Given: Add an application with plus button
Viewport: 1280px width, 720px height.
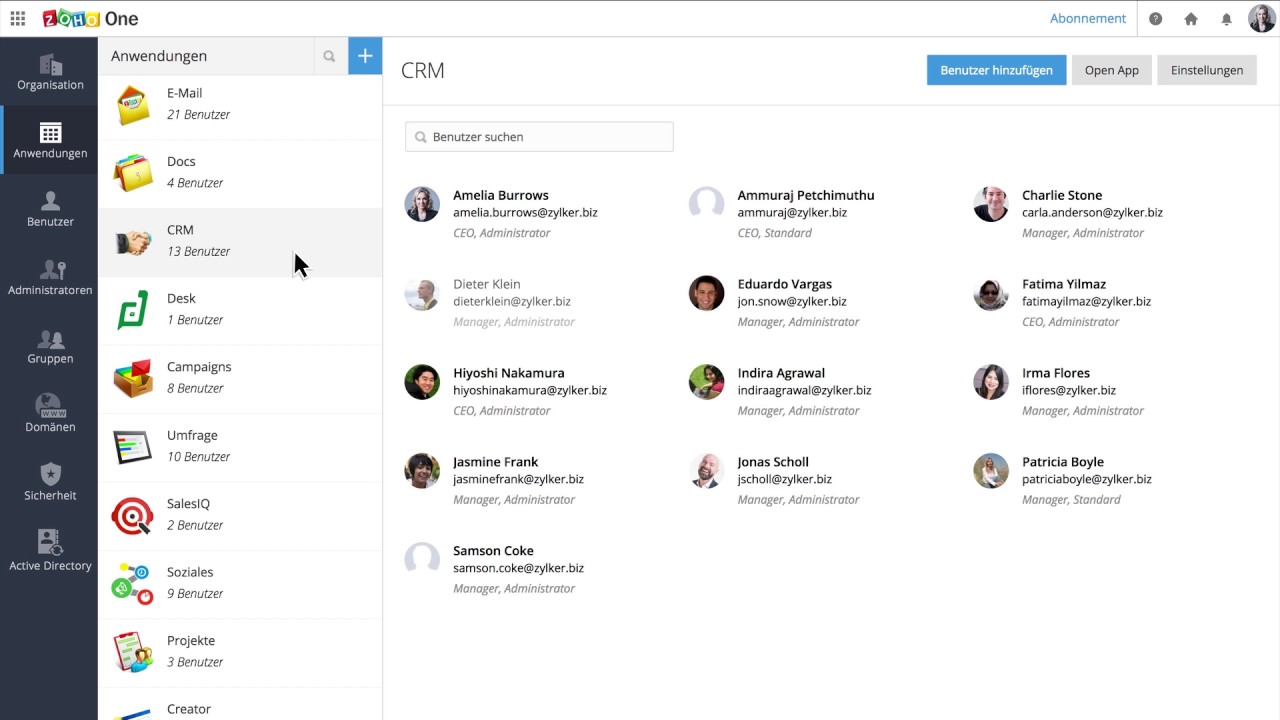Looking at the screenshot, I should pos(365,56).
